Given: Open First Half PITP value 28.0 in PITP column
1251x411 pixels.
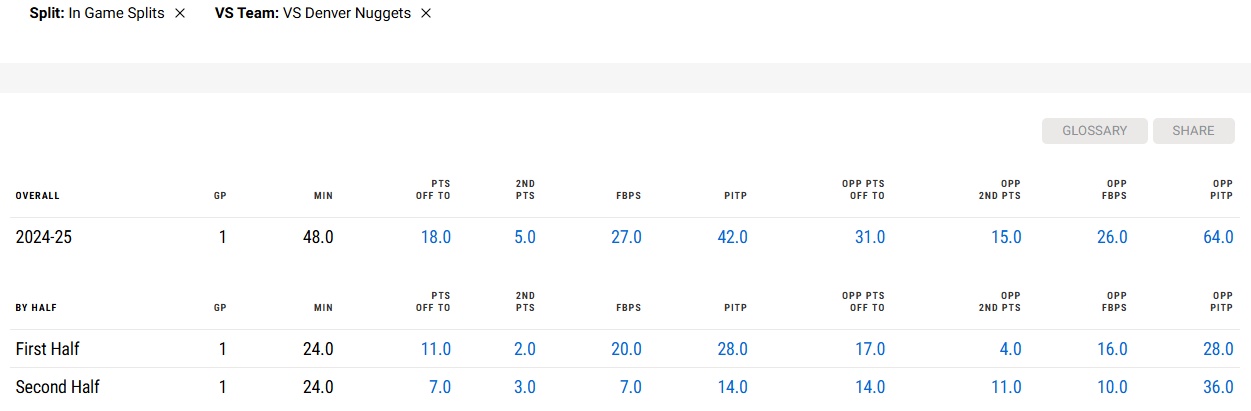Looking at the screenshot, I should pos(732,349).
